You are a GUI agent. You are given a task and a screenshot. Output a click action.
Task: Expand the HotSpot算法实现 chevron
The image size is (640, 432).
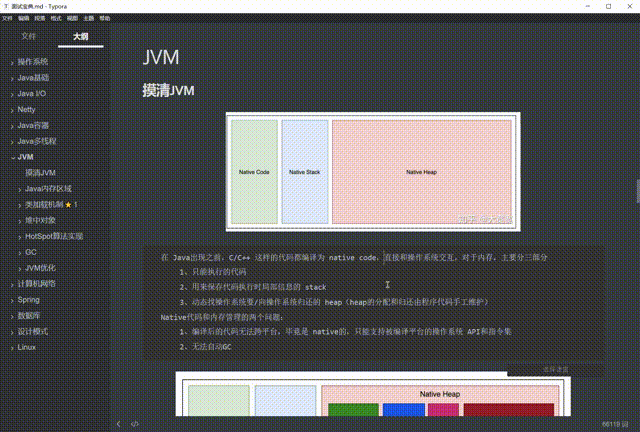tap(20, 237)
